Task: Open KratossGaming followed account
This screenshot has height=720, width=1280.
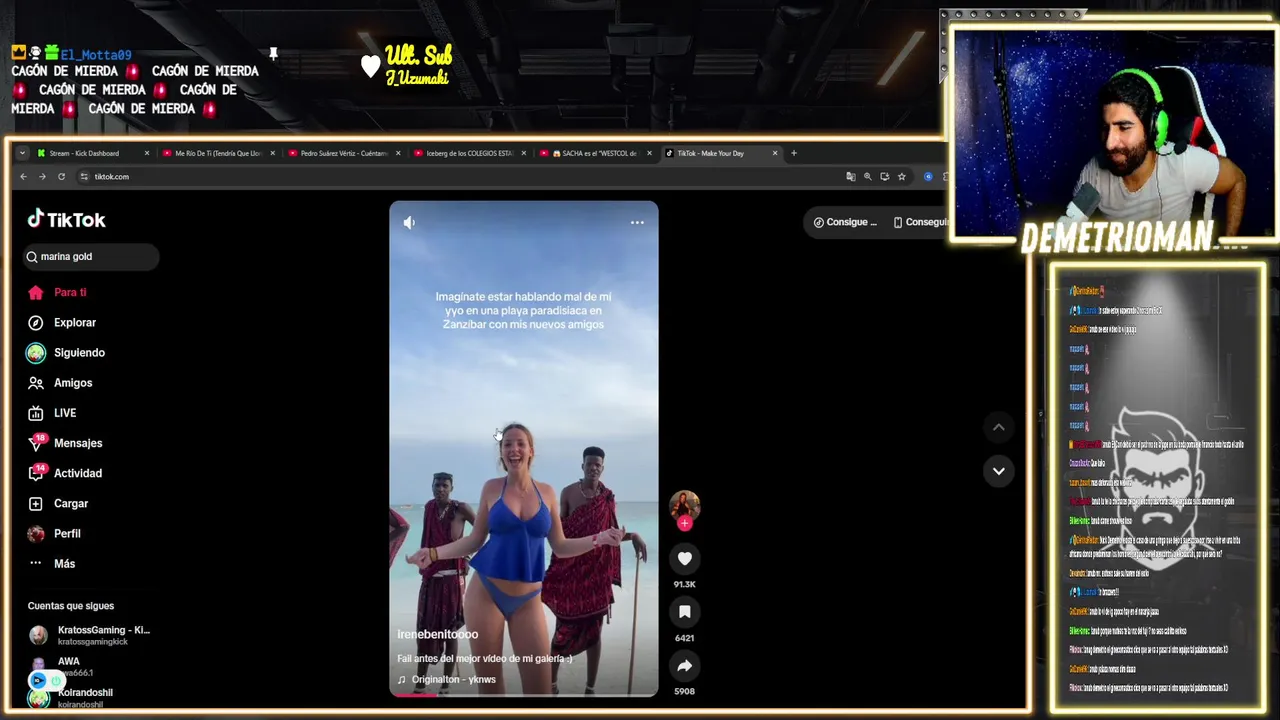Action: [x=89, y=635]
